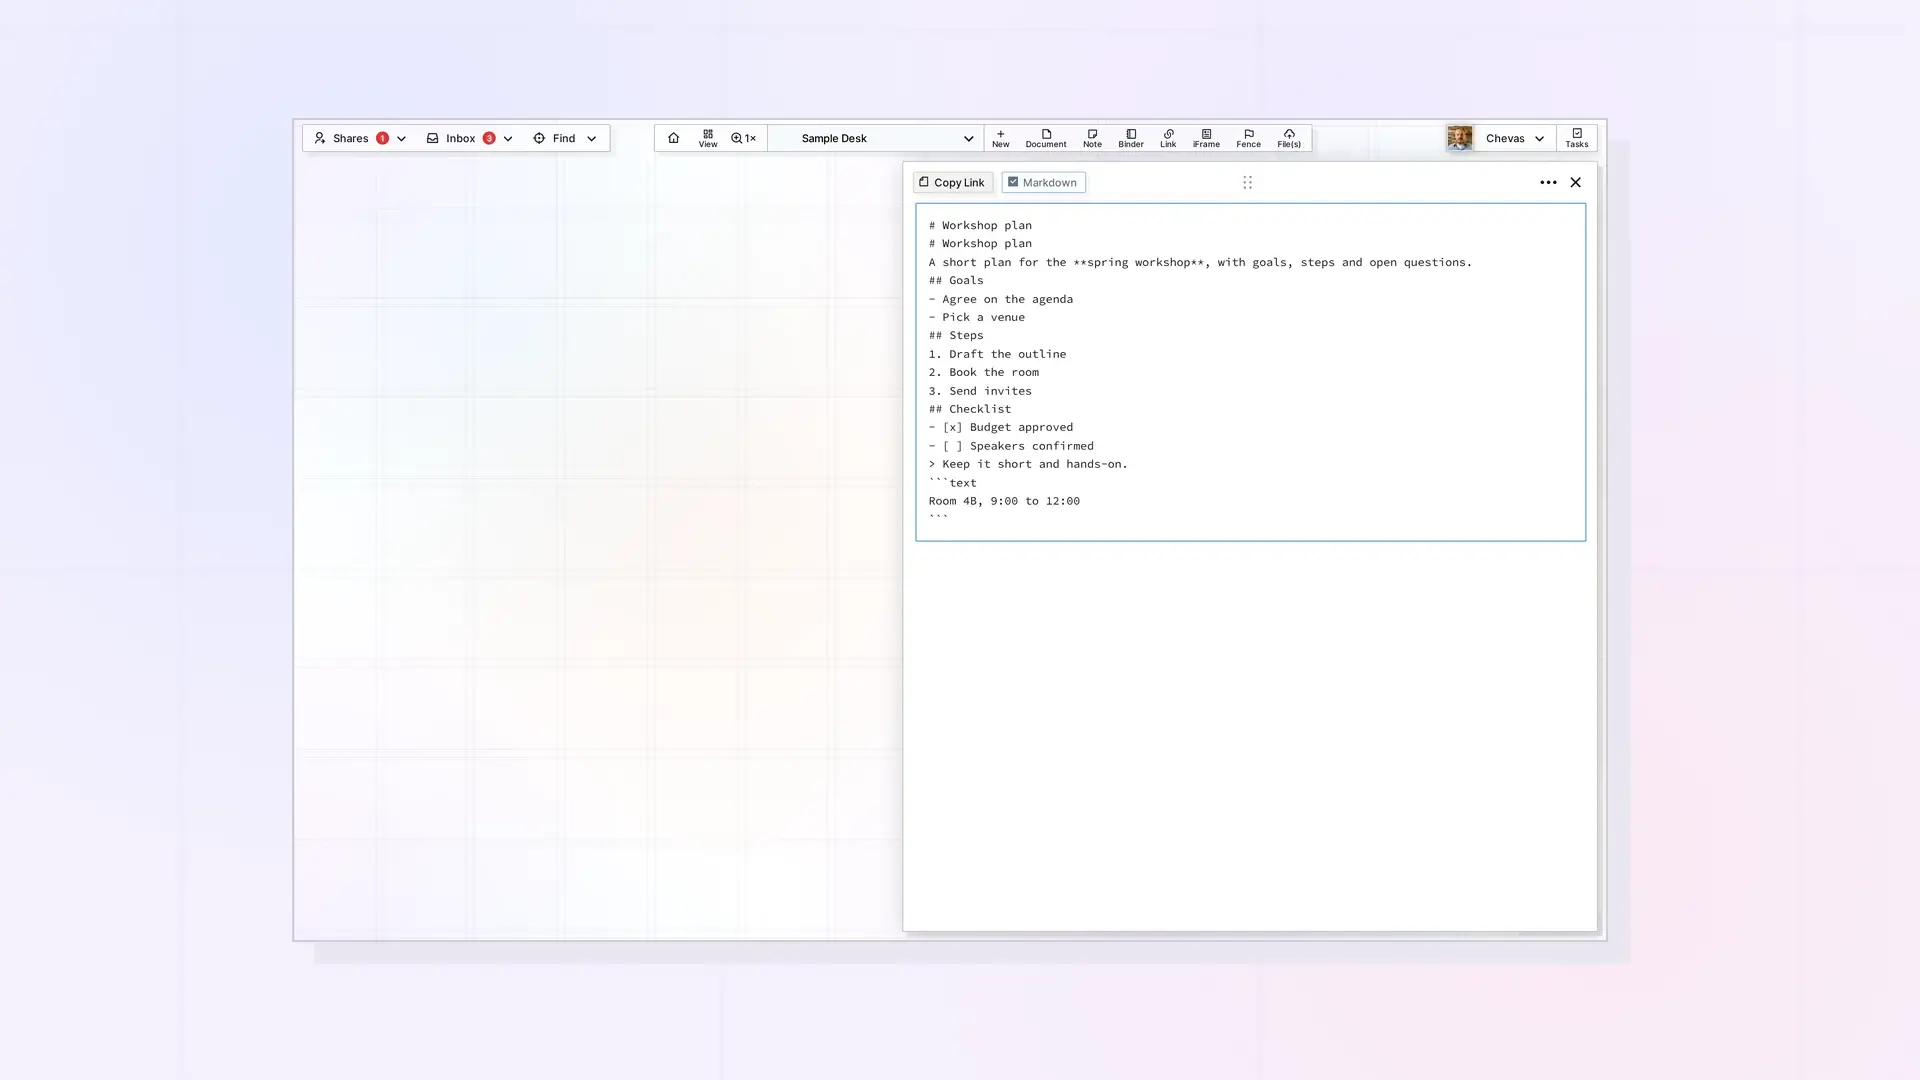Image resolution: width=1920 pixels, height=1080 pixels.
Task: Add a new Document
Action: tap(1046, 138)
